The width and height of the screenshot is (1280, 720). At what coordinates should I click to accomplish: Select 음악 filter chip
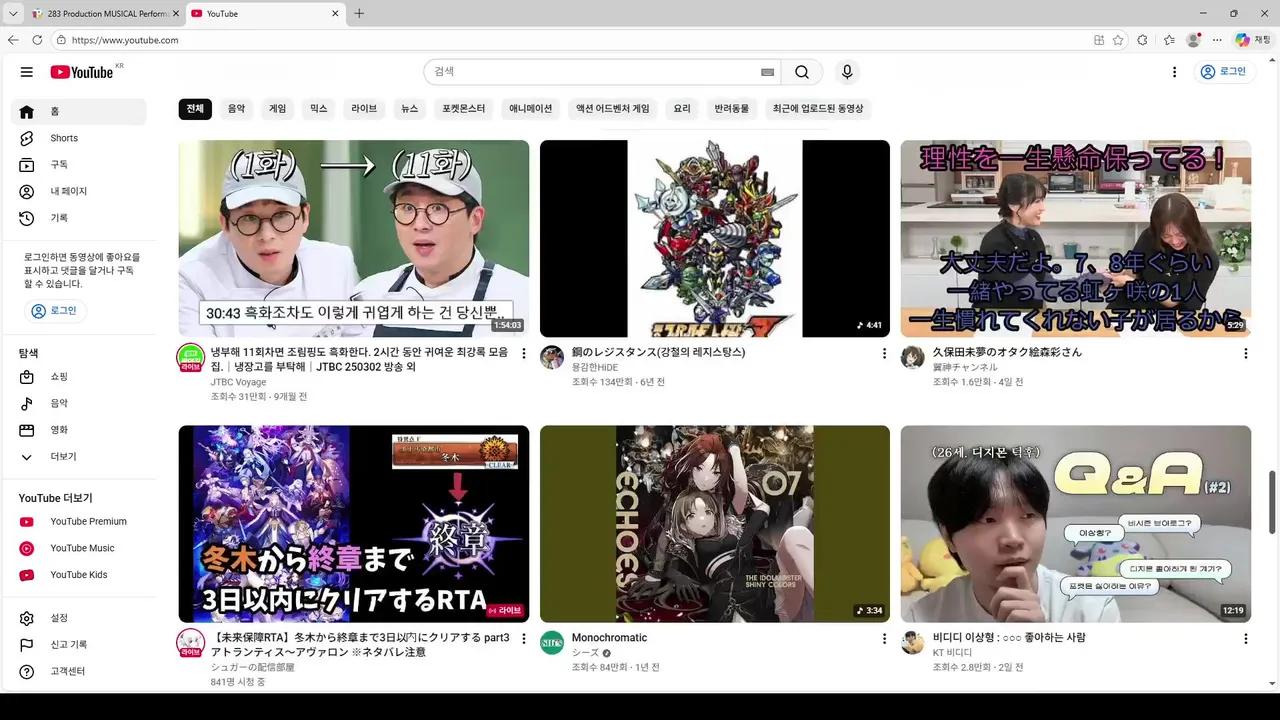coord(236,108)
